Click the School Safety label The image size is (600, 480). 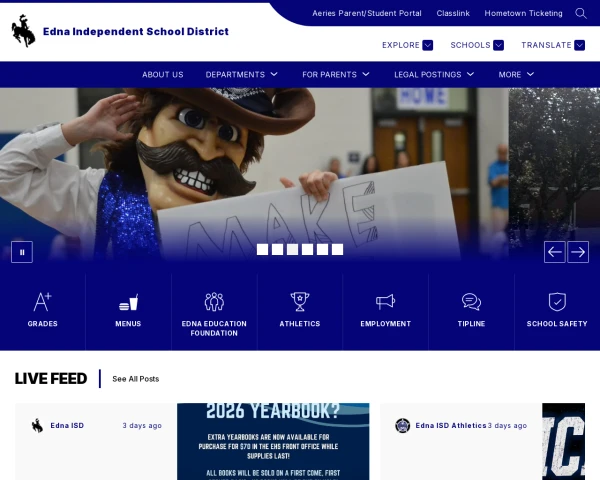click(557, 324)
